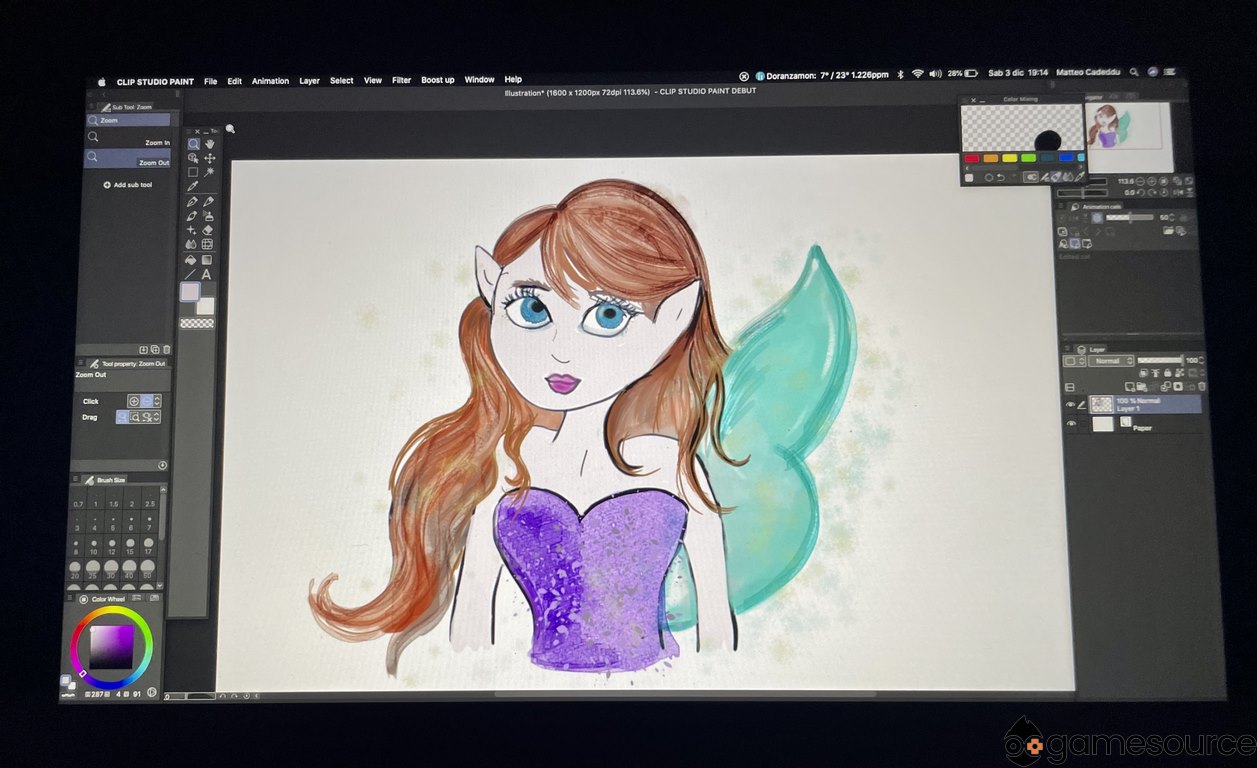Select the Auto select magic wand tool
Viewport: 1257px width, 768px height.
(x=208, y=172)
